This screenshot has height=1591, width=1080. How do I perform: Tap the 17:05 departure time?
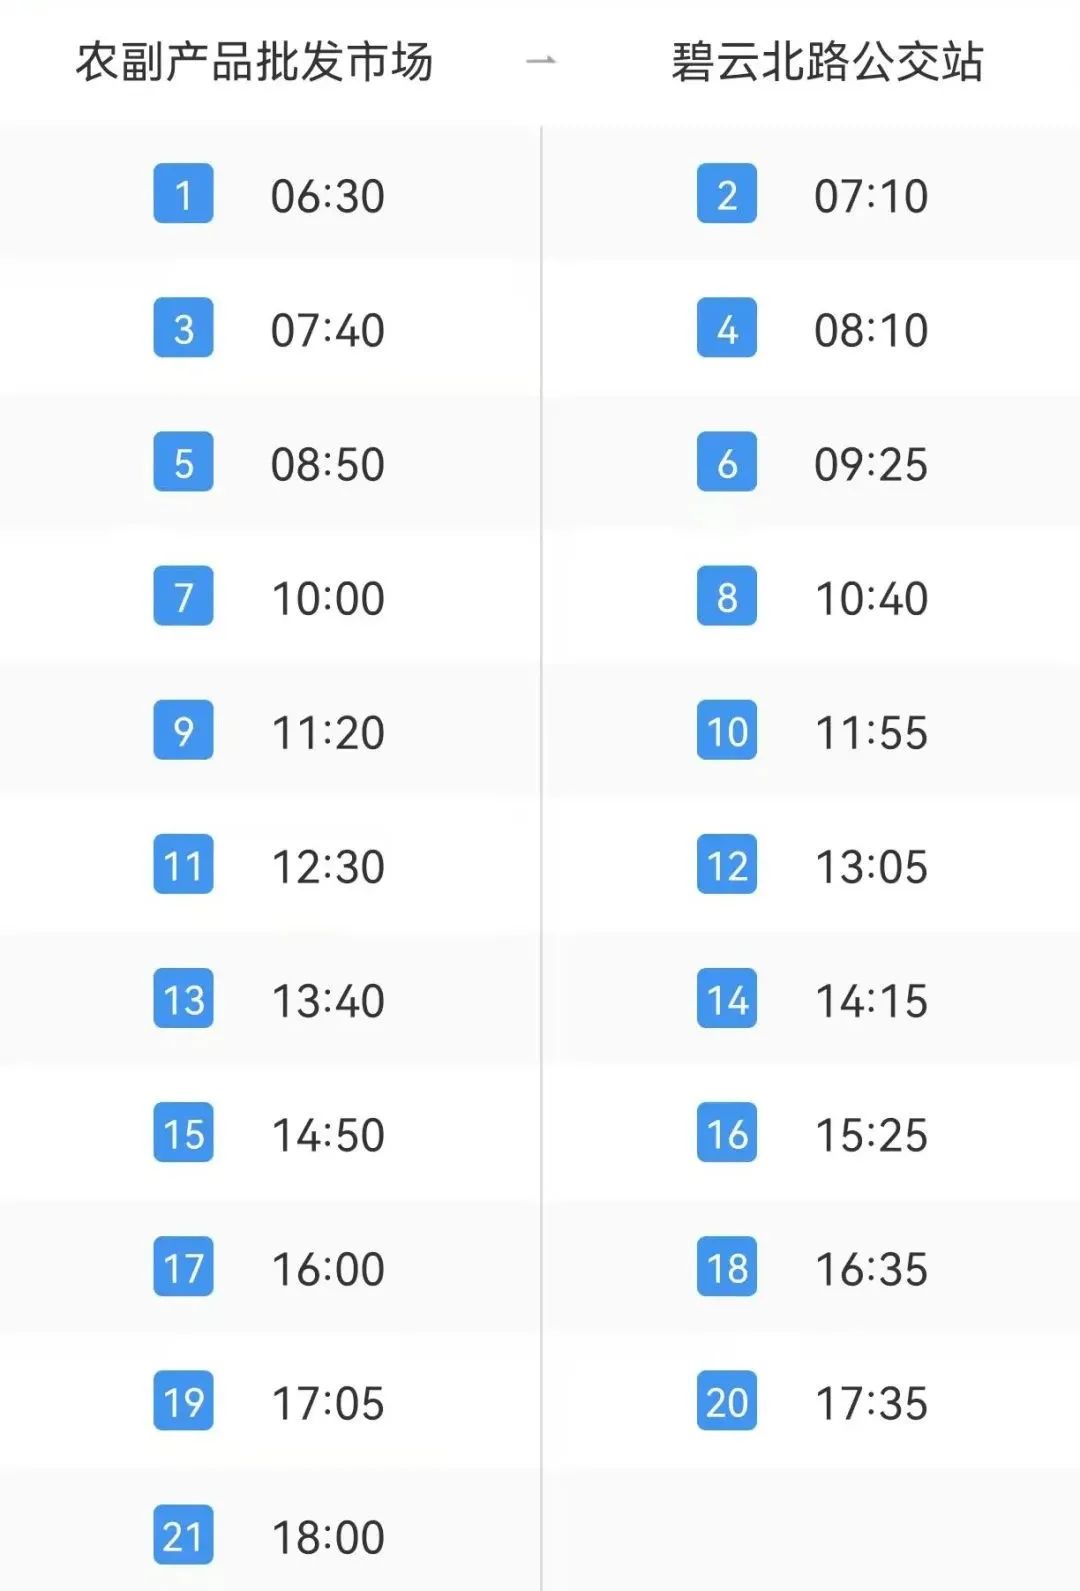[327, 1402]
